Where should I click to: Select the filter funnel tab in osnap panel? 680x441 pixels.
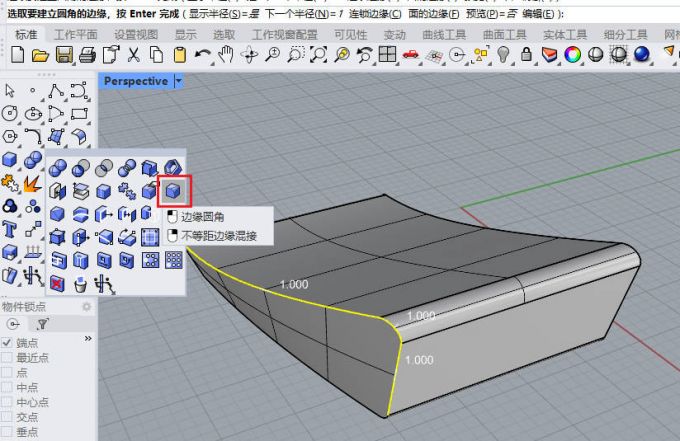pos(42,324)
